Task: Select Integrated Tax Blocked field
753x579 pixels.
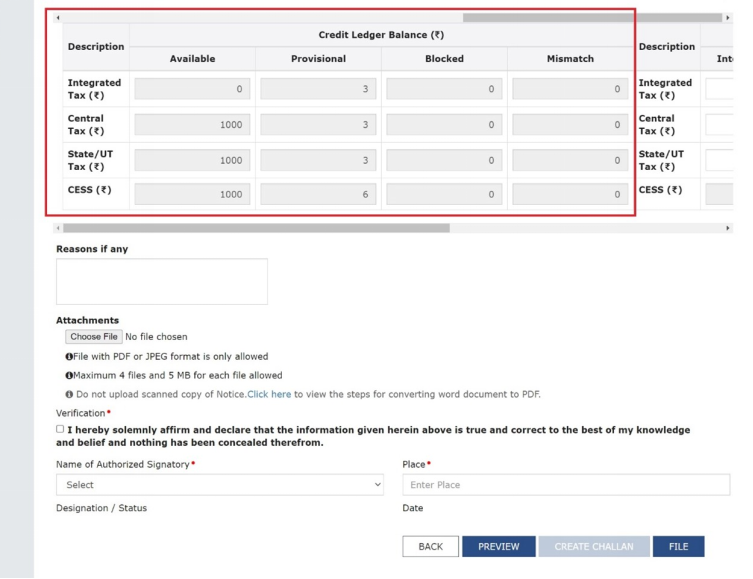Action: [444, 89]
